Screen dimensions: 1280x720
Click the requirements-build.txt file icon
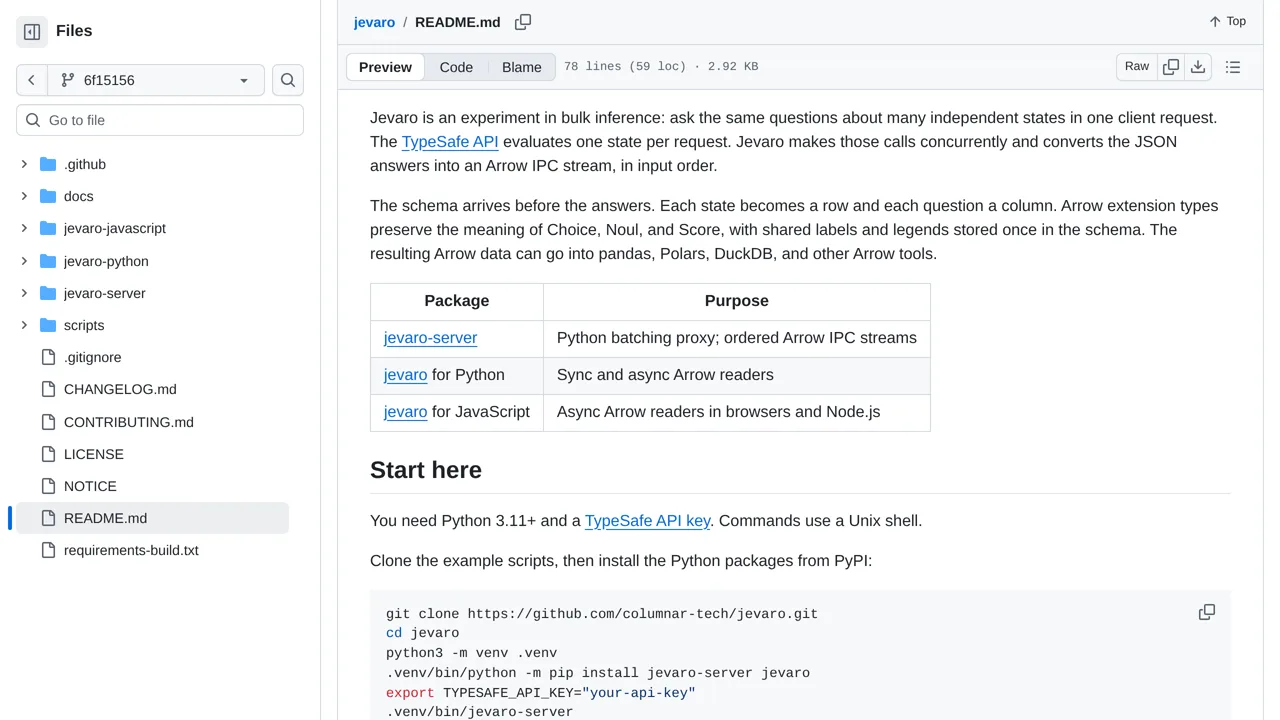click(48, 550)
